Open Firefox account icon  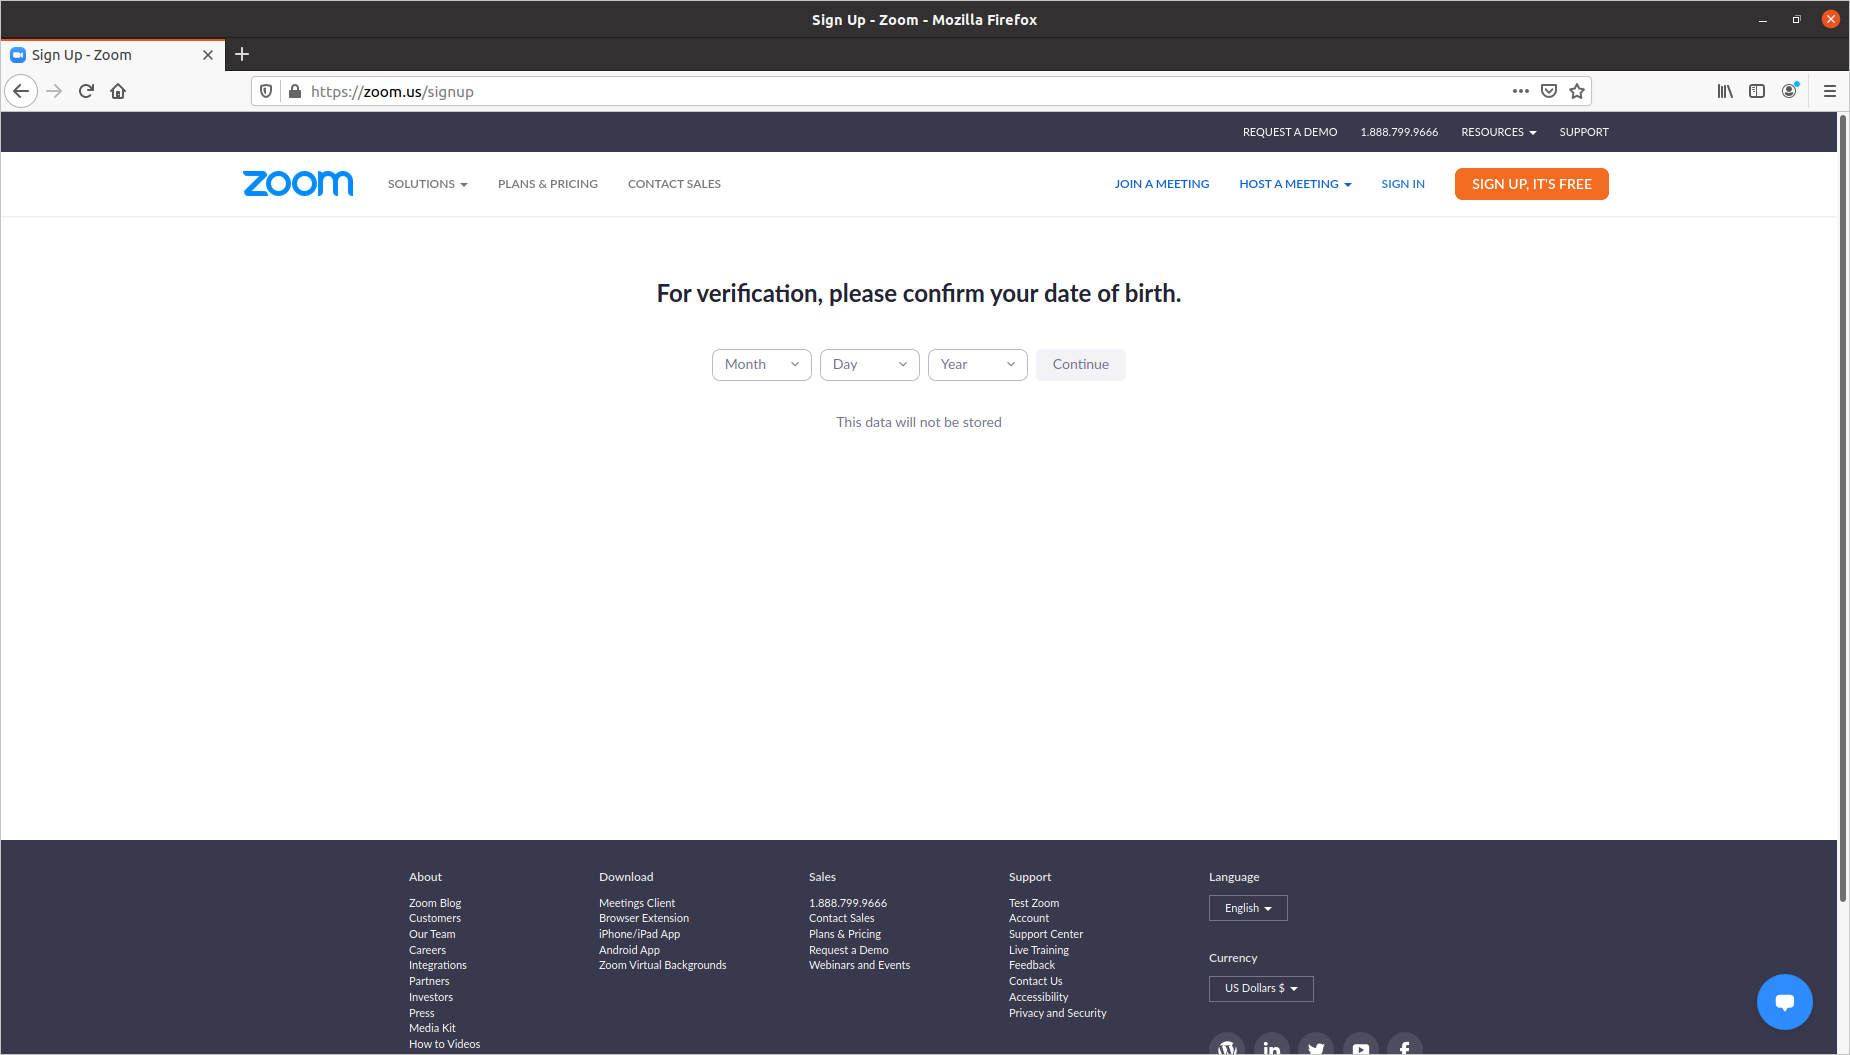pyautogui.click(x=1789, y=91)
